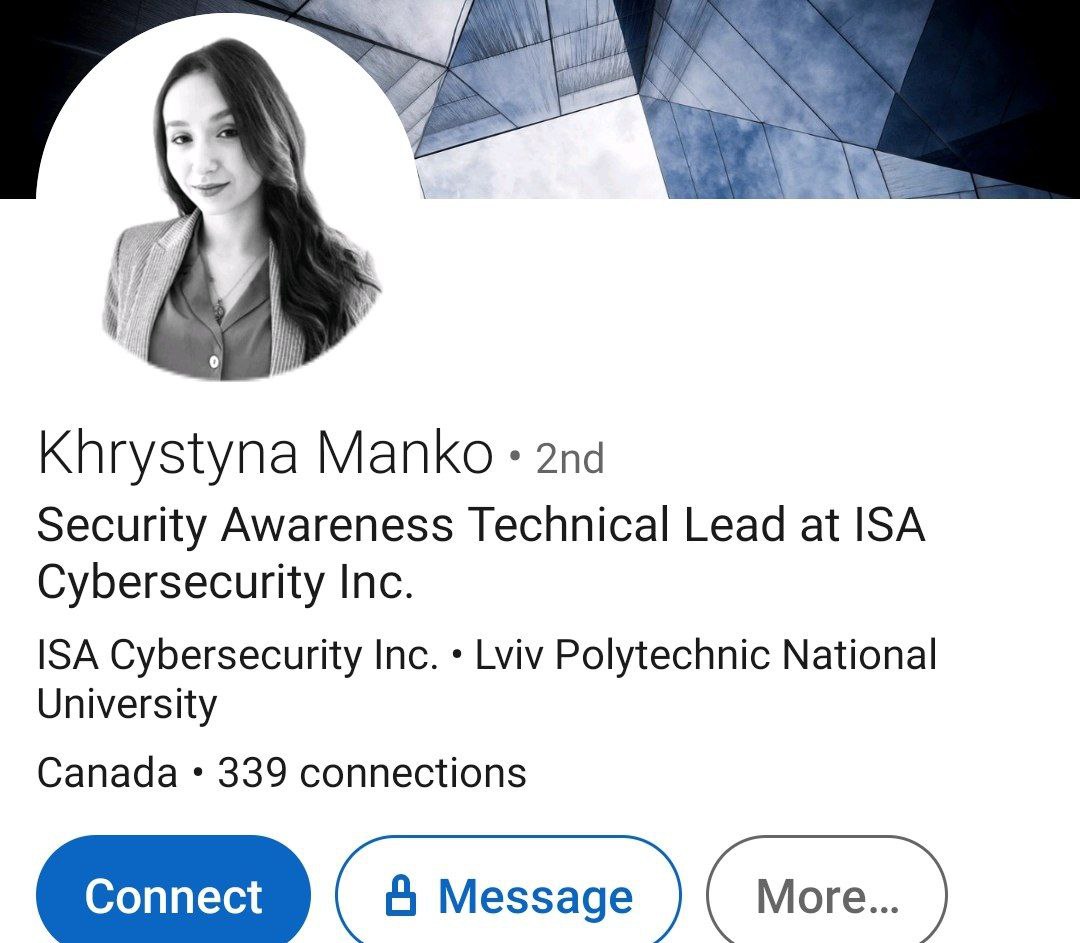The width and height of the screenshot is (1080, 943).
Task: Open the More... options menu
Action: tap(827, 894)
